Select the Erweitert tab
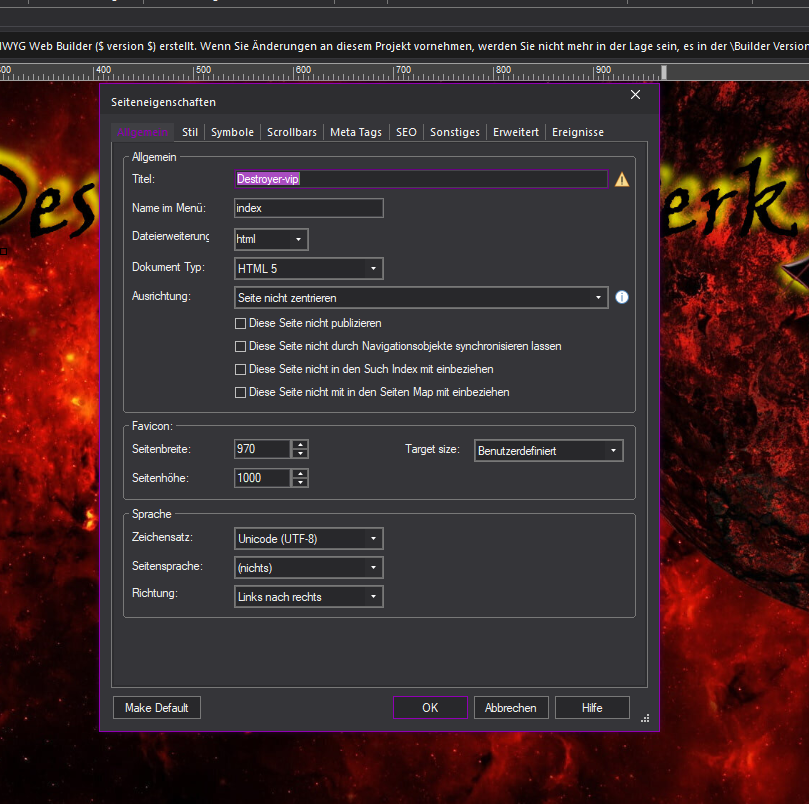 pyautogui.click(x=515, y=132)
